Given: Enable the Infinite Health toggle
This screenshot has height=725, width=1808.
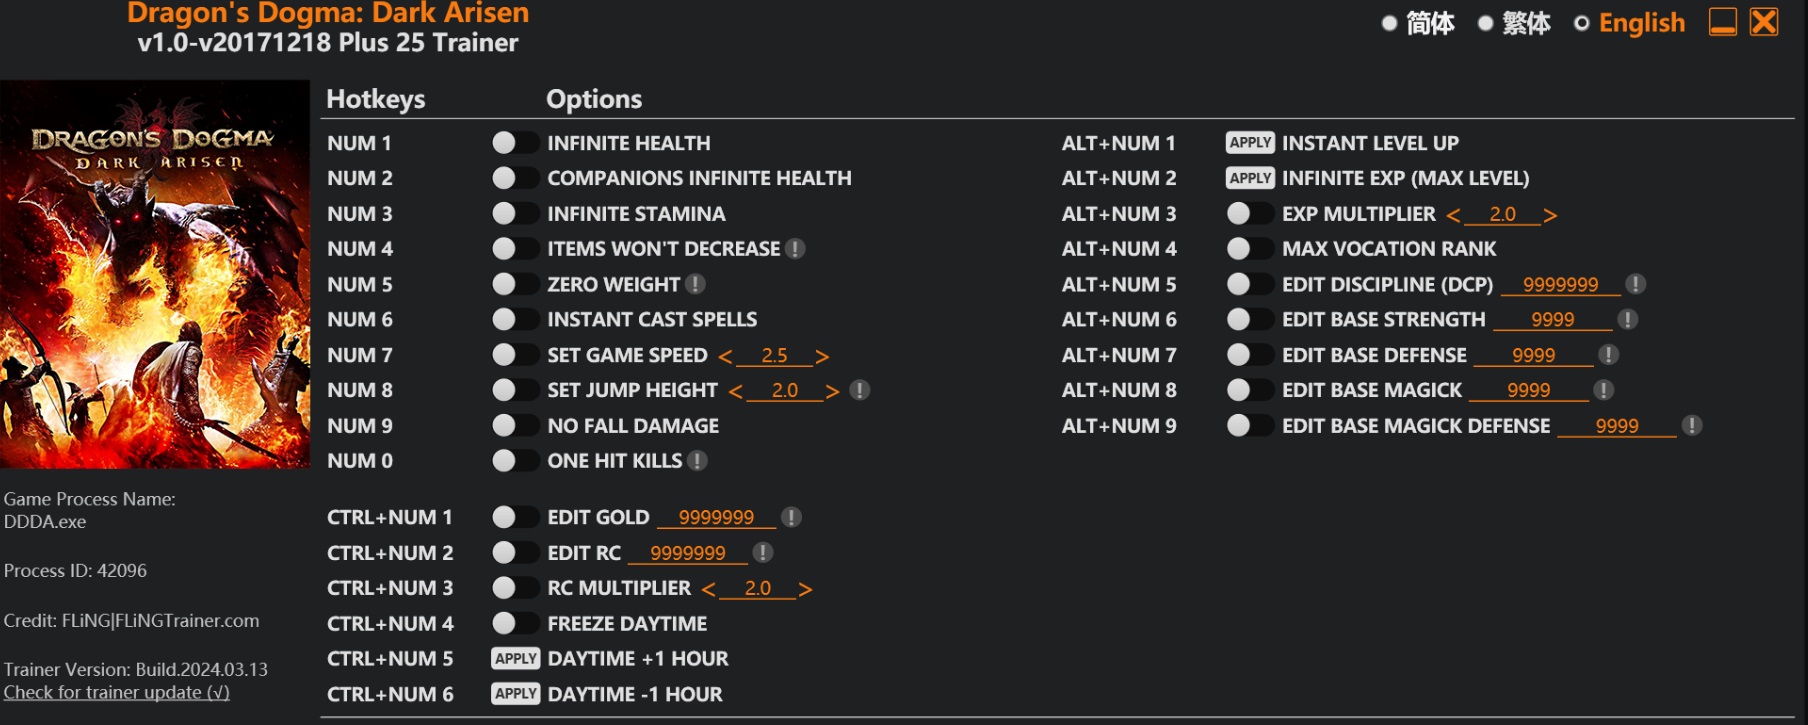Looking at the screenshot, I should (x=514, y=143).
